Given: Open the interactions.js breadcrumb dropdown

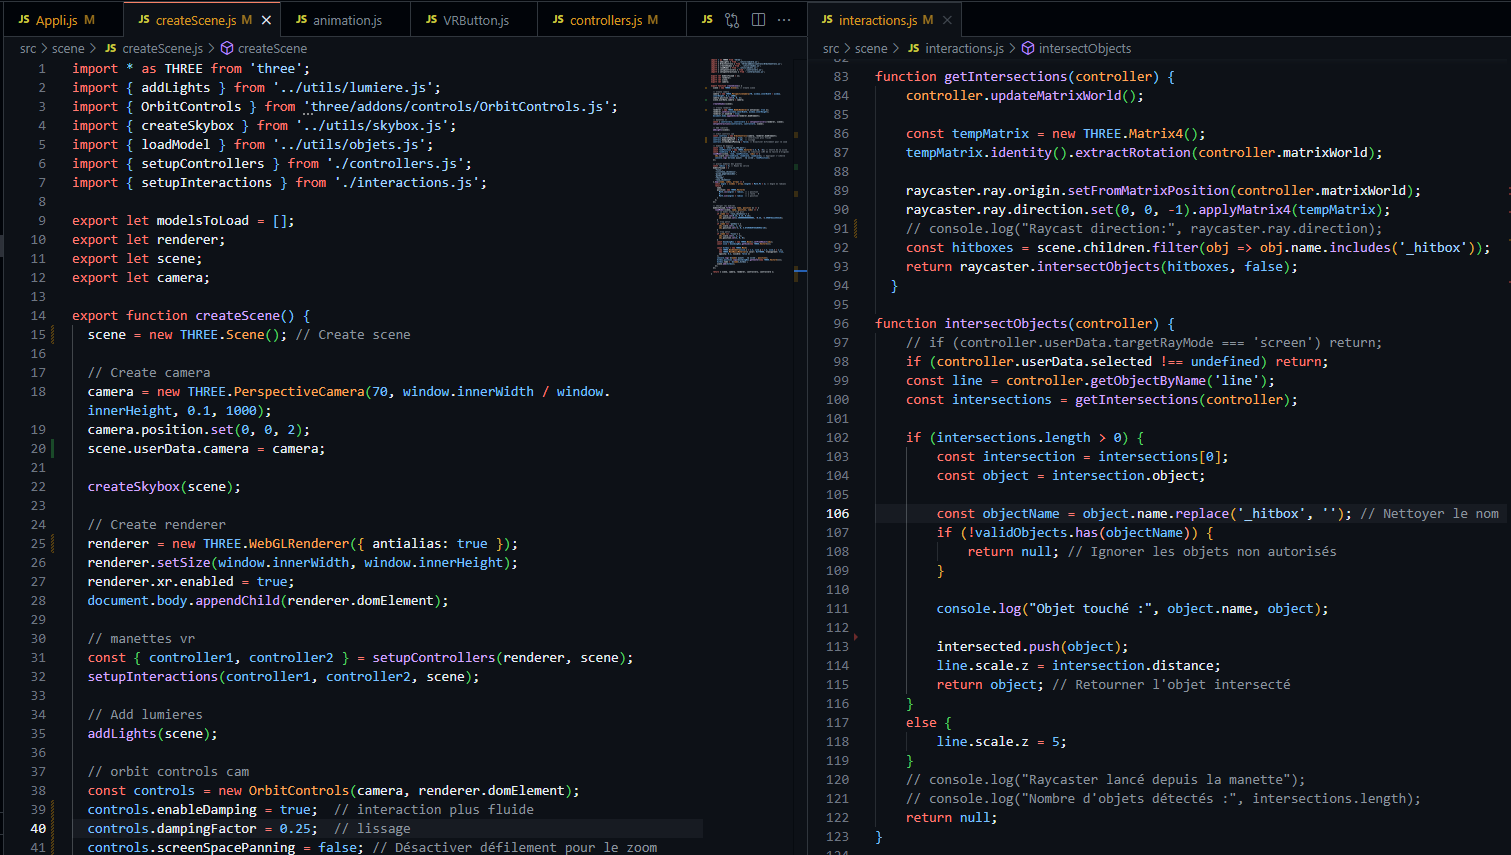Looking at the screenshot, I should (964, 48).
